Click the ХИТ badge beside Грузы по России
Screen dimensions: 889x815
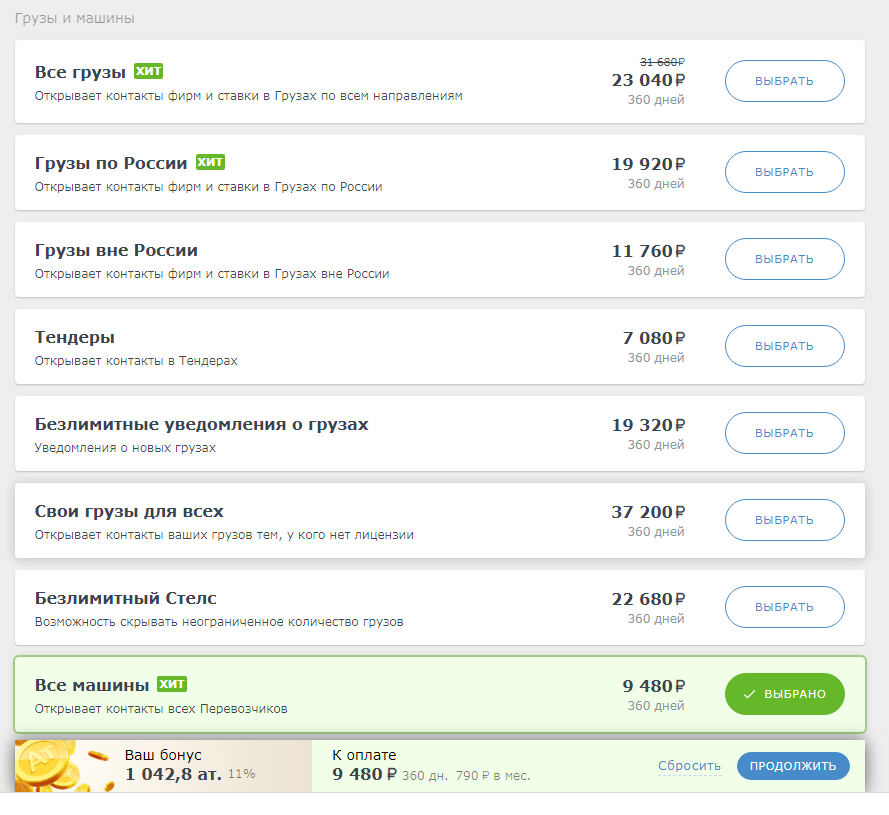pyautogui.click(x=210, y=162)
